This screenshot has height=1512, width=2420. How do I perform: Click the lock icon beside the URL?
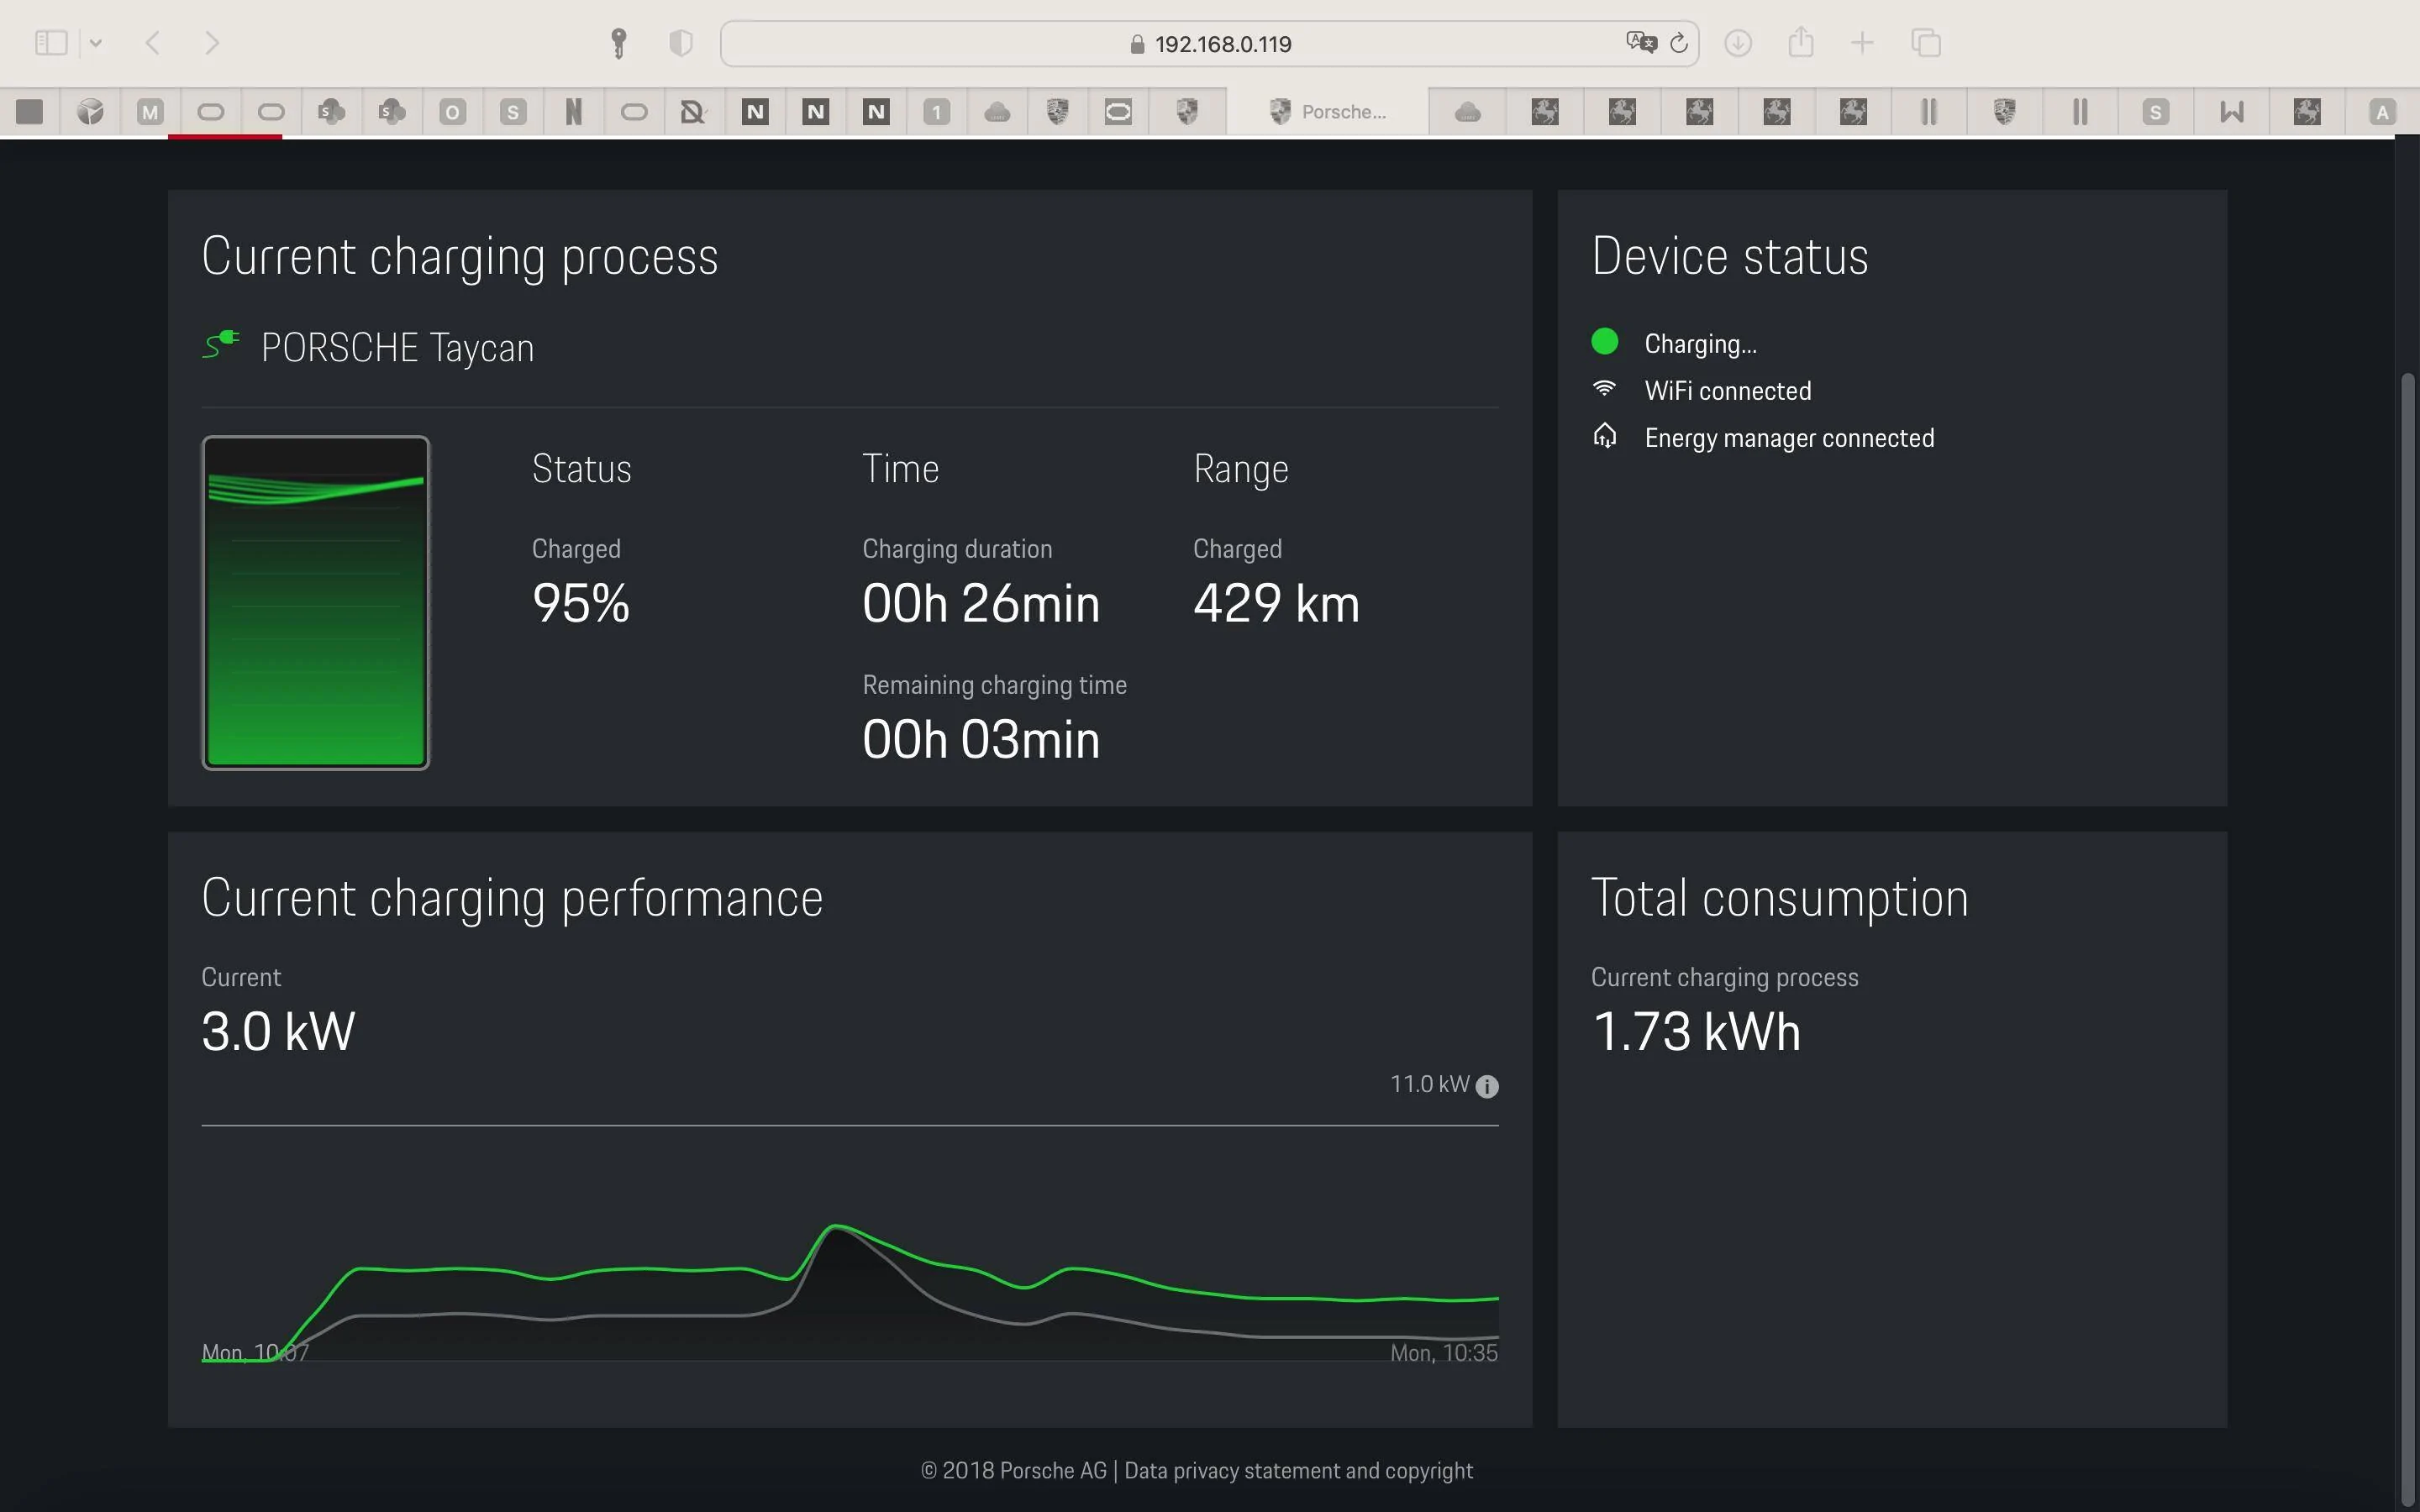[1137, 44]
